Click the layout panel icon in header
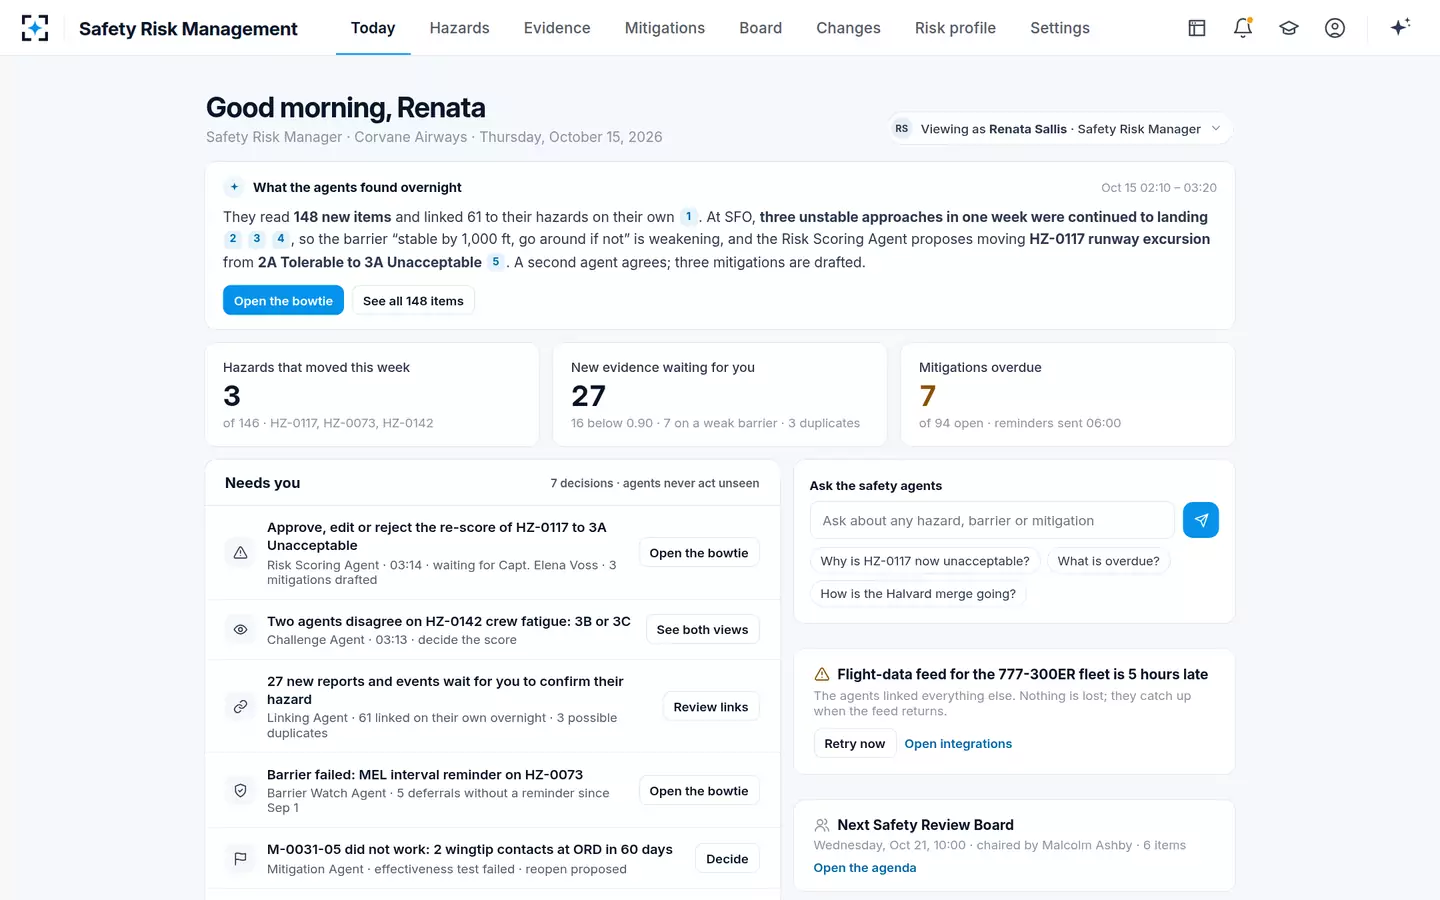This screenshot has width=1440, height=900. coord(1197,28)
